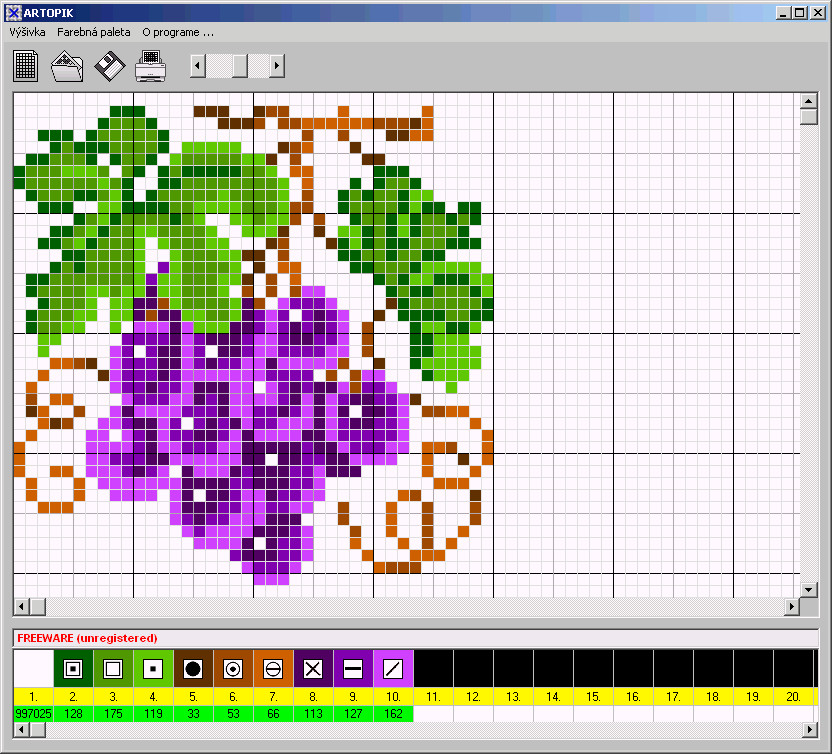Click palette scrollbar right arrow
The width and height of the screenshot is (832, 754).
coord(810,730)
